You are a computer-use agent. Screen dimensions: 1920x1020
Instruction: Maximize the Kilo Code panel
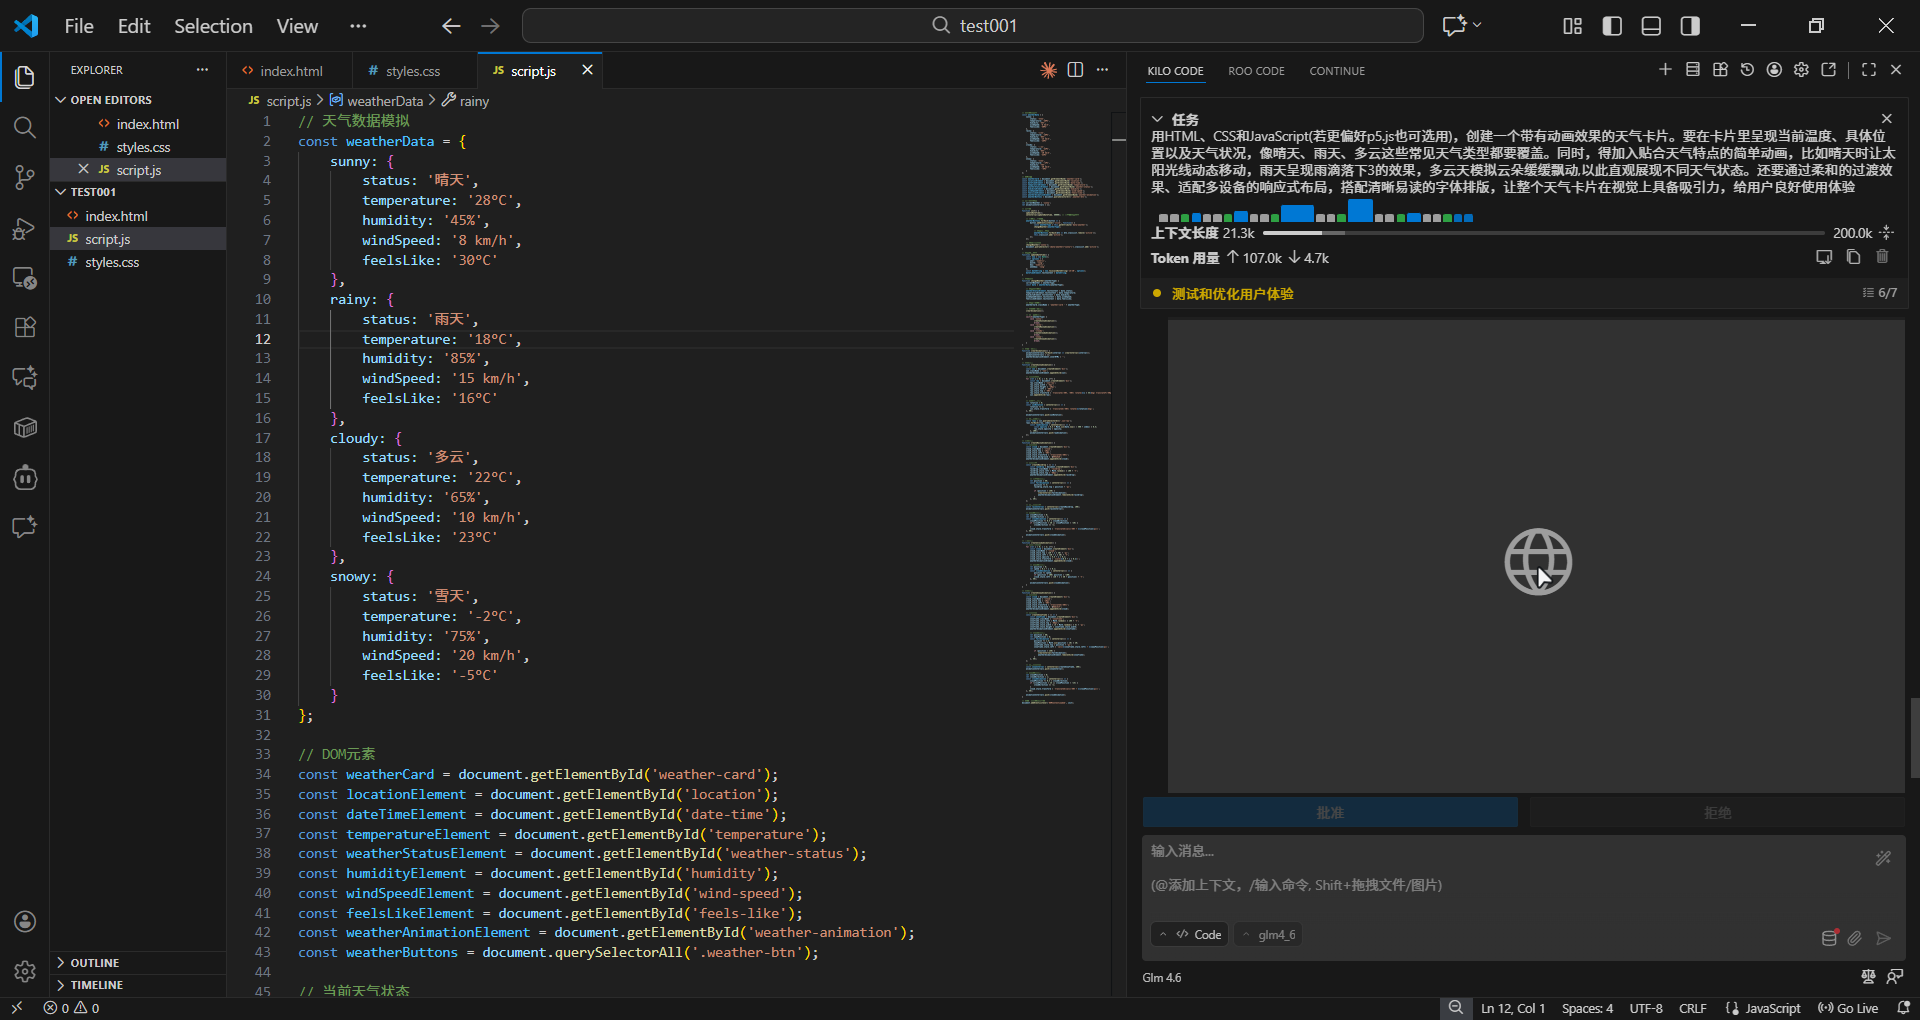pyautogui.click(x=1869, y=70)
